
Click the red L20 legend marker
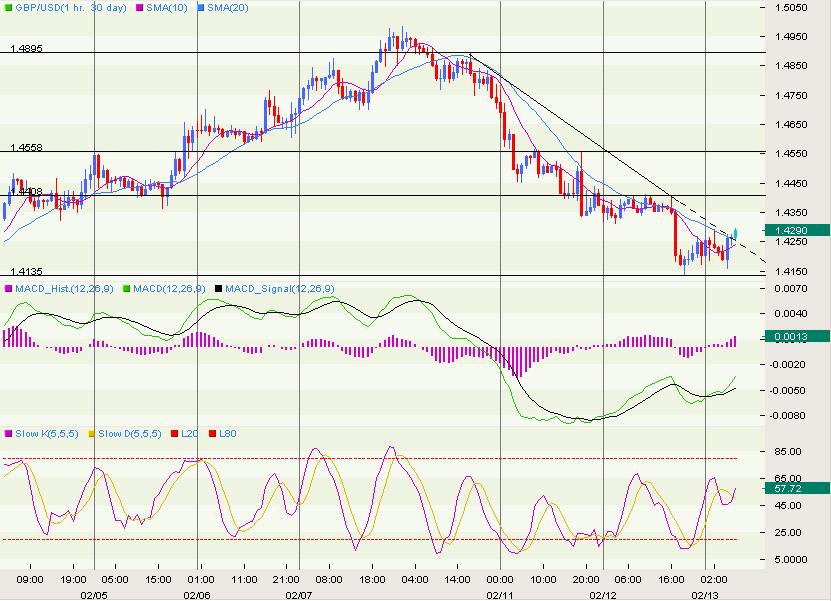[x=174, y=434]
